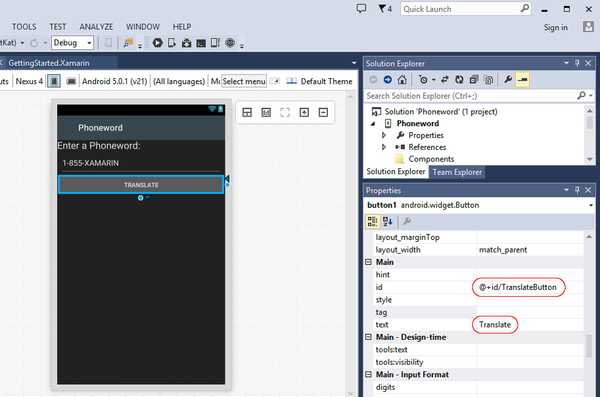Click the emulator manager phone icon
600x397 pixels.
tap(215, 43)
